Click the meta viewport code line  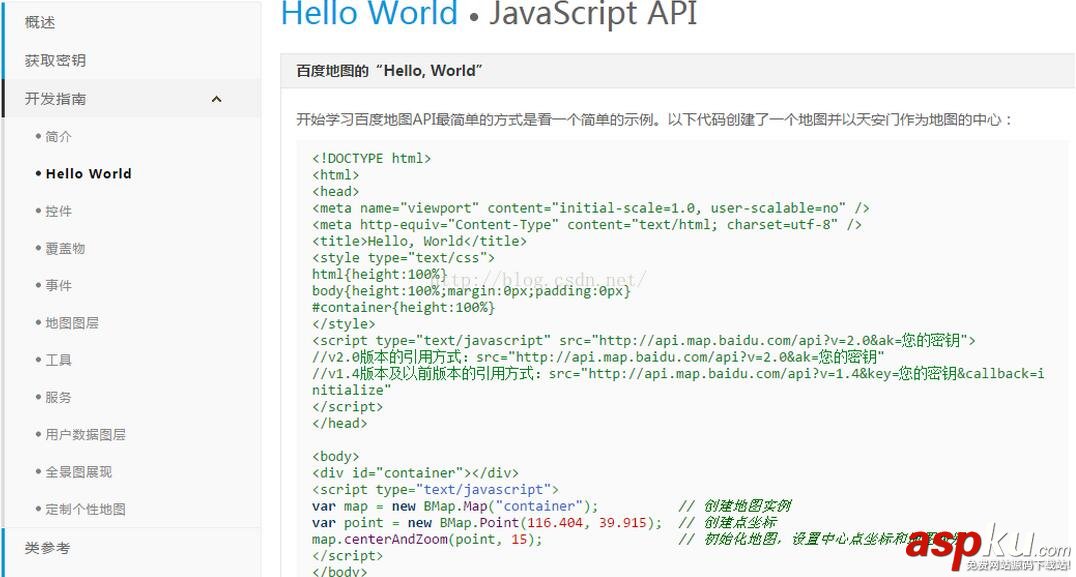pyautogui.click(x=591, y=208)
